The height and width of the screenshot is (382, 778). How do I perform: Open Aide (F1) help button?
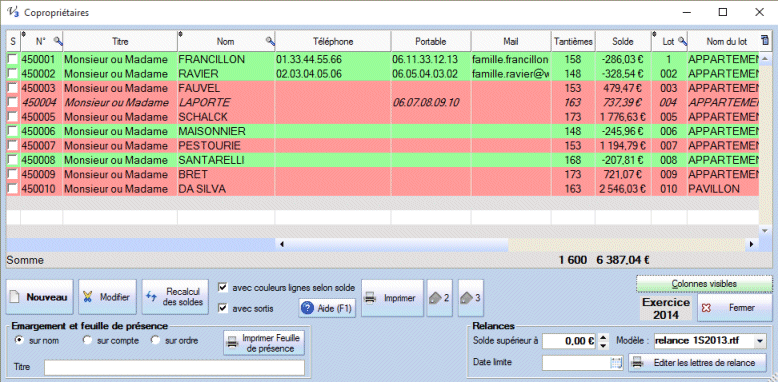[327, 308]
